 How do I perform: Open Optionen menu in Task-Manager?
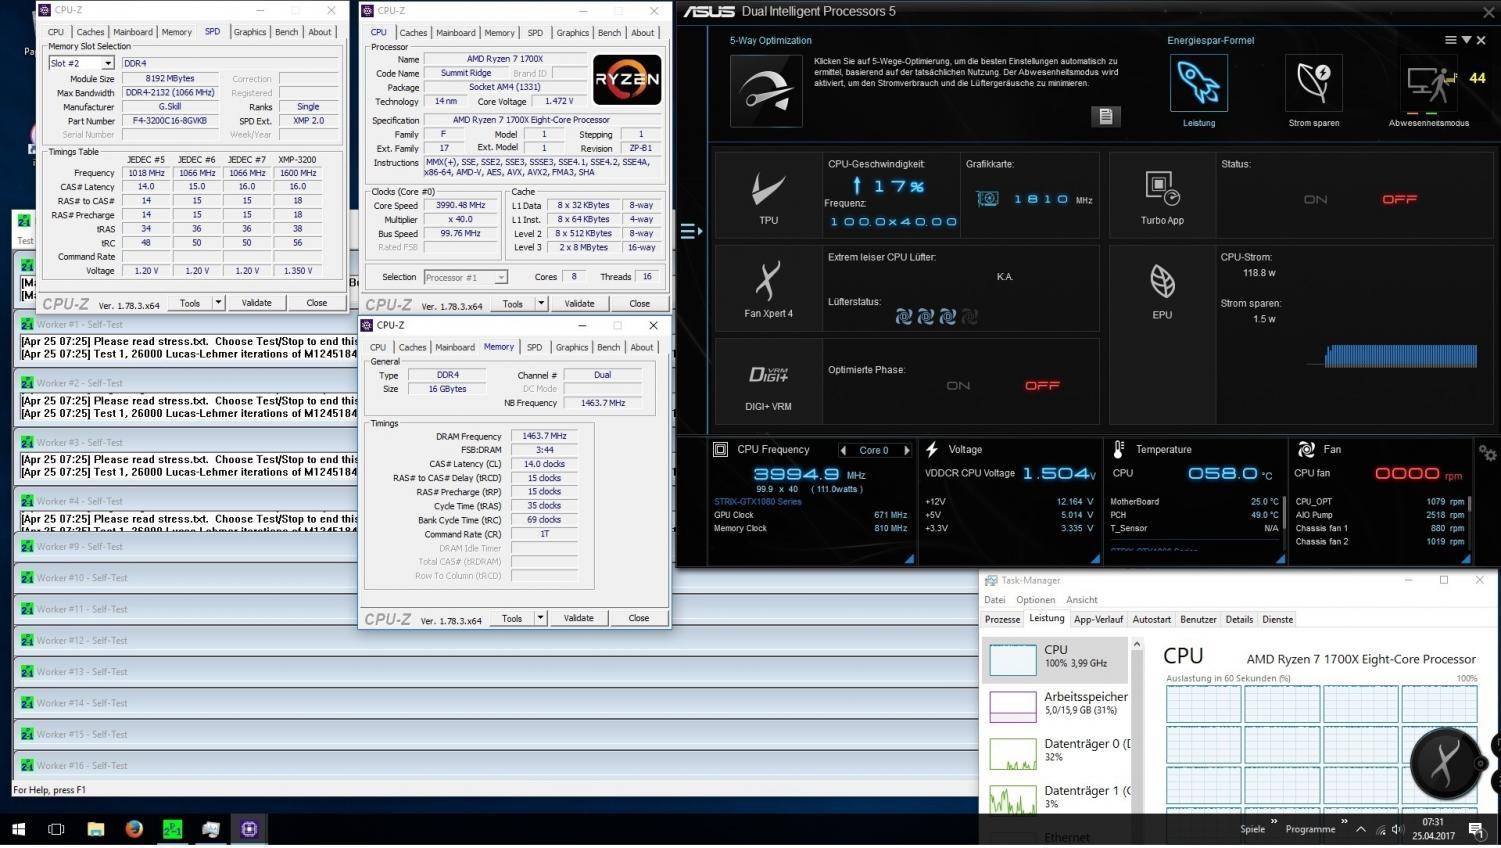point(1035,600)
